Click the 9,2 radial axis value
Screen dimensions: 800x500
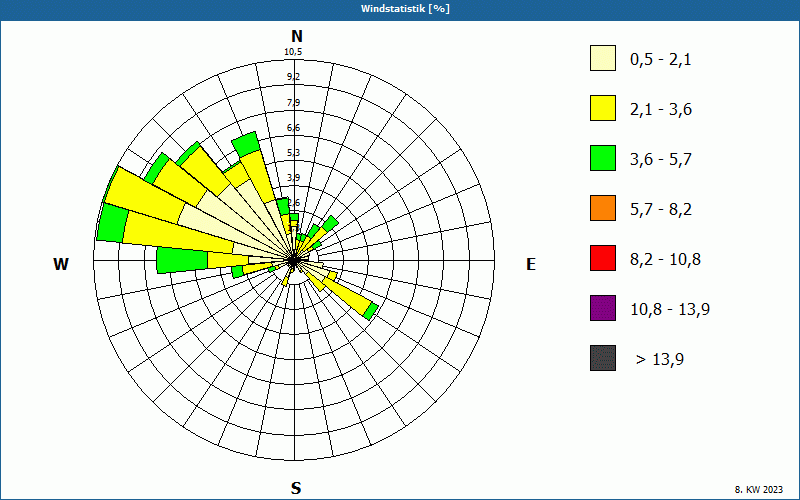click(293, 77)
